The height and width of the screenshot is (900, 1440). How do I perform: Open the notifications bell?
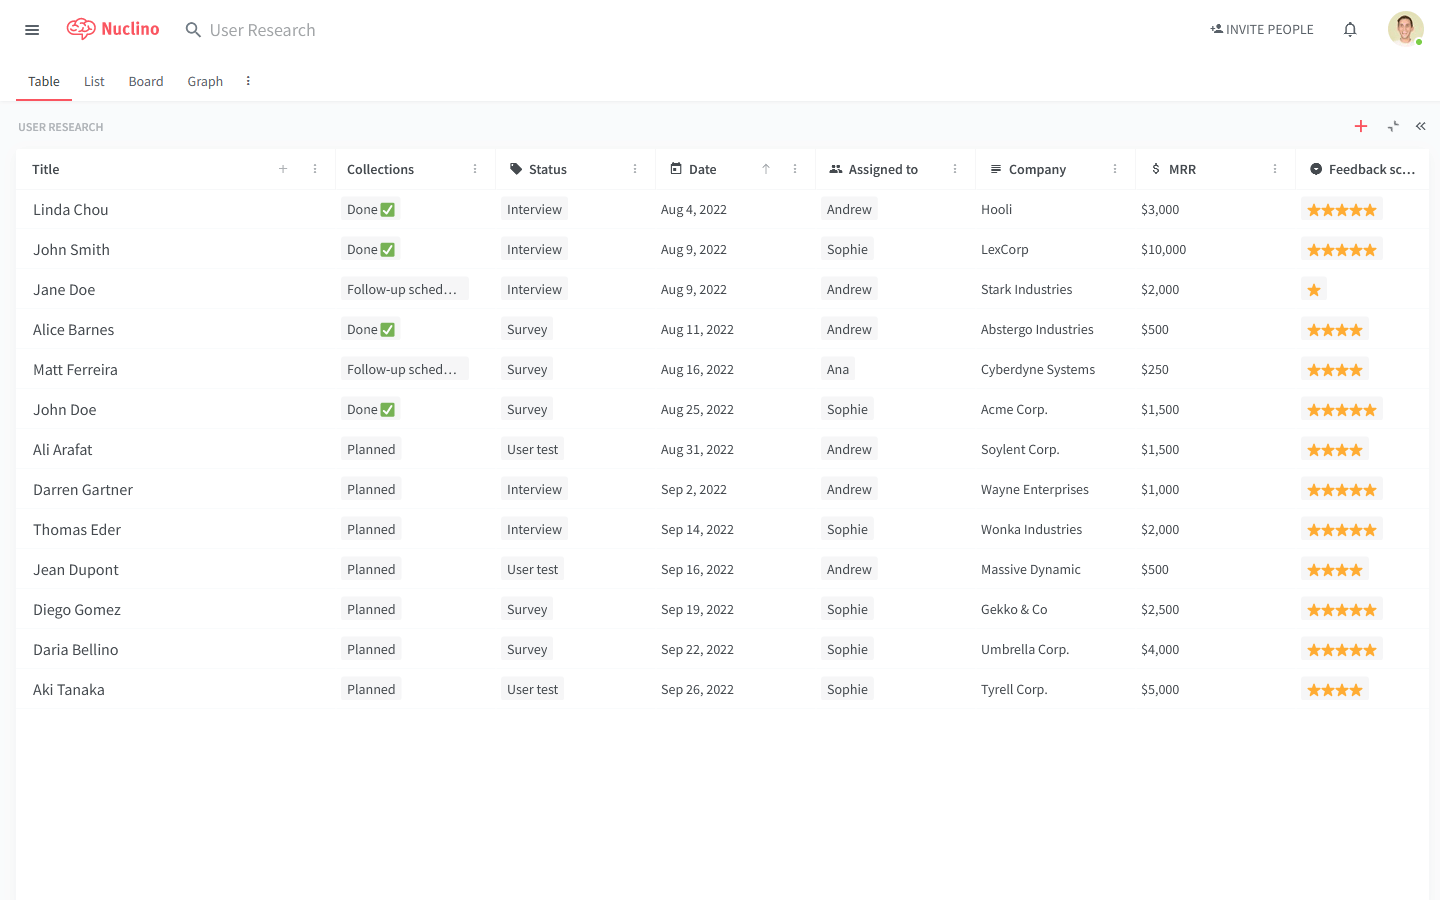[1350, 30]
